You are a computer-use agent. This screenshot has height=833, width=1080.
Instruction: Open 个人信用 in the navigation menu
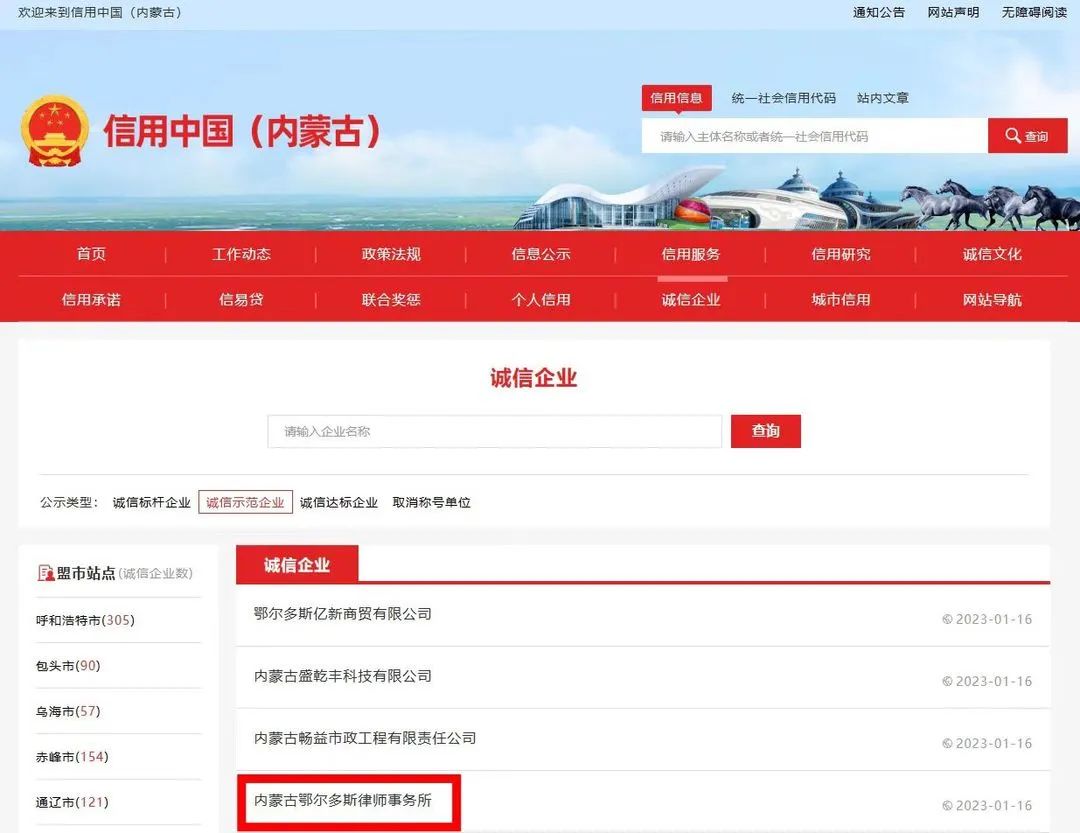tap(541, 300)
